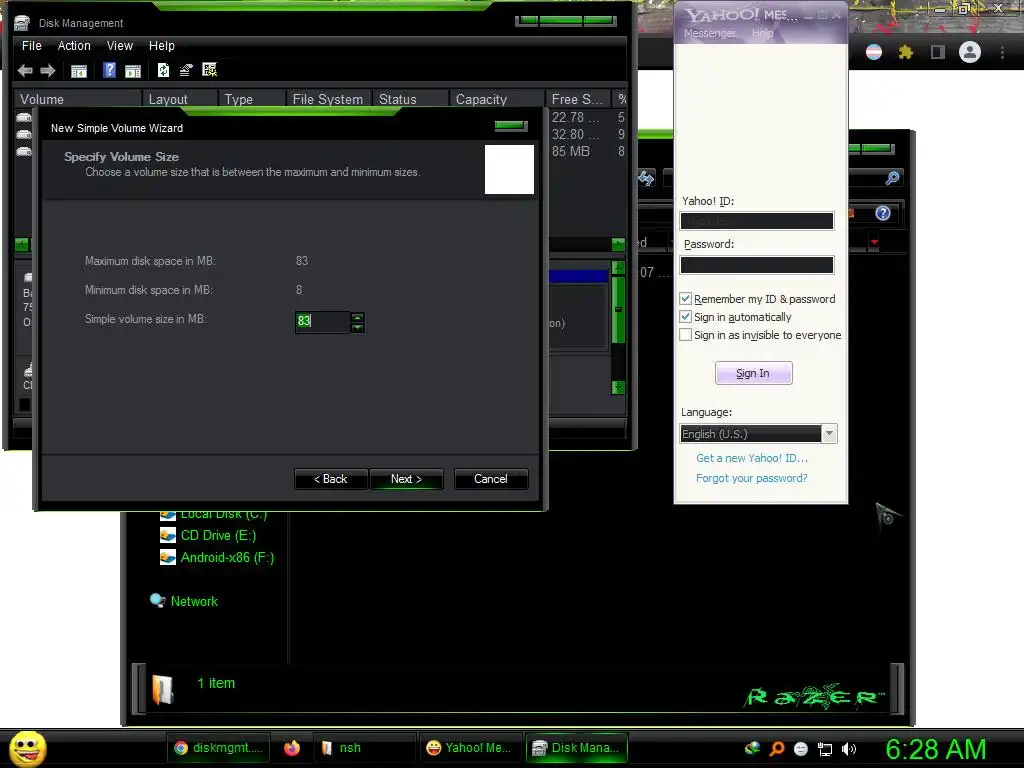Click the Chrome side panel icon
Image resolution: width=1024 pixels, height=768 pixels.
coord(938,52)
